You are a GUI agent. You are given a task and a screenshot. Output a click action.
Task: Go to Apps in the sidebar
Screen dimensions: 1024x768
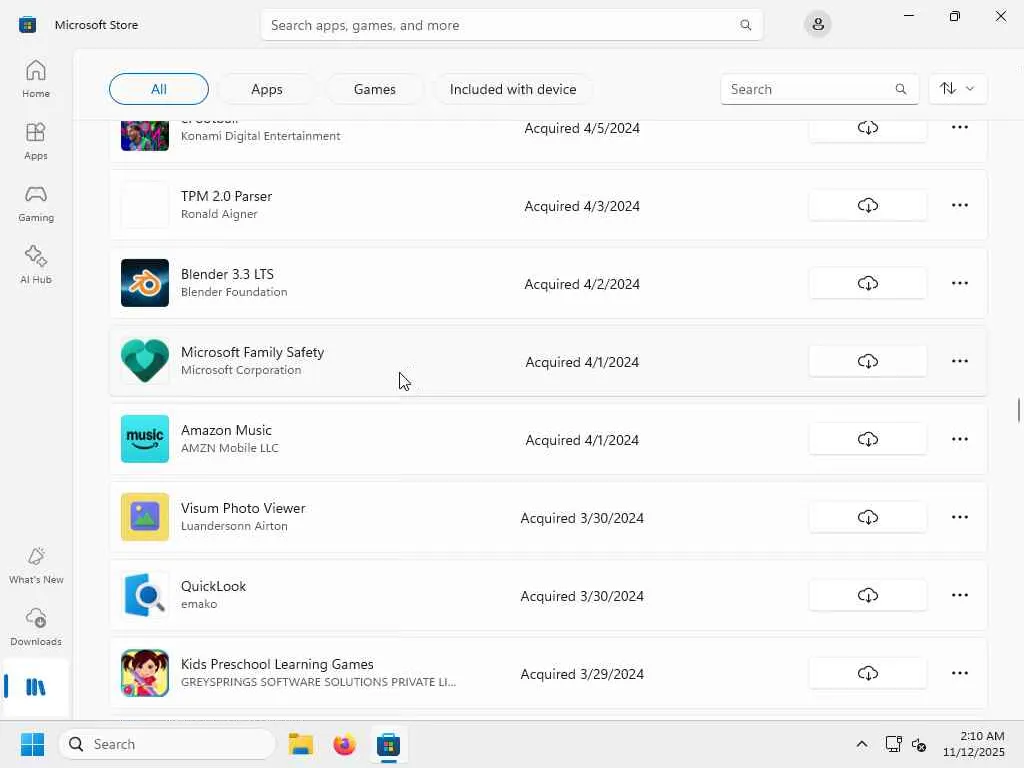[x=36, y=141]
